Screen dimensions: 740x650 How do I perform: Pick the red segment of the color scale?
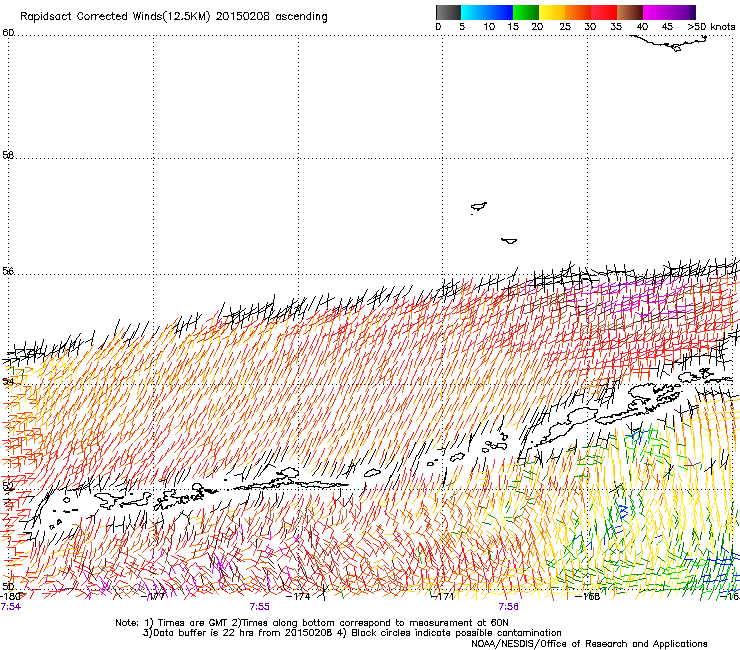pyautogui.click(x=604, y=12)
